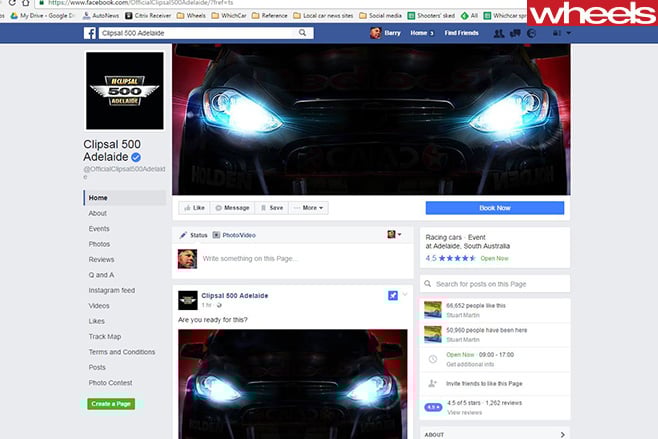Open the Reference bookmarks folder
The height and width of the screenshot is (439, 658).
point(270,16)
